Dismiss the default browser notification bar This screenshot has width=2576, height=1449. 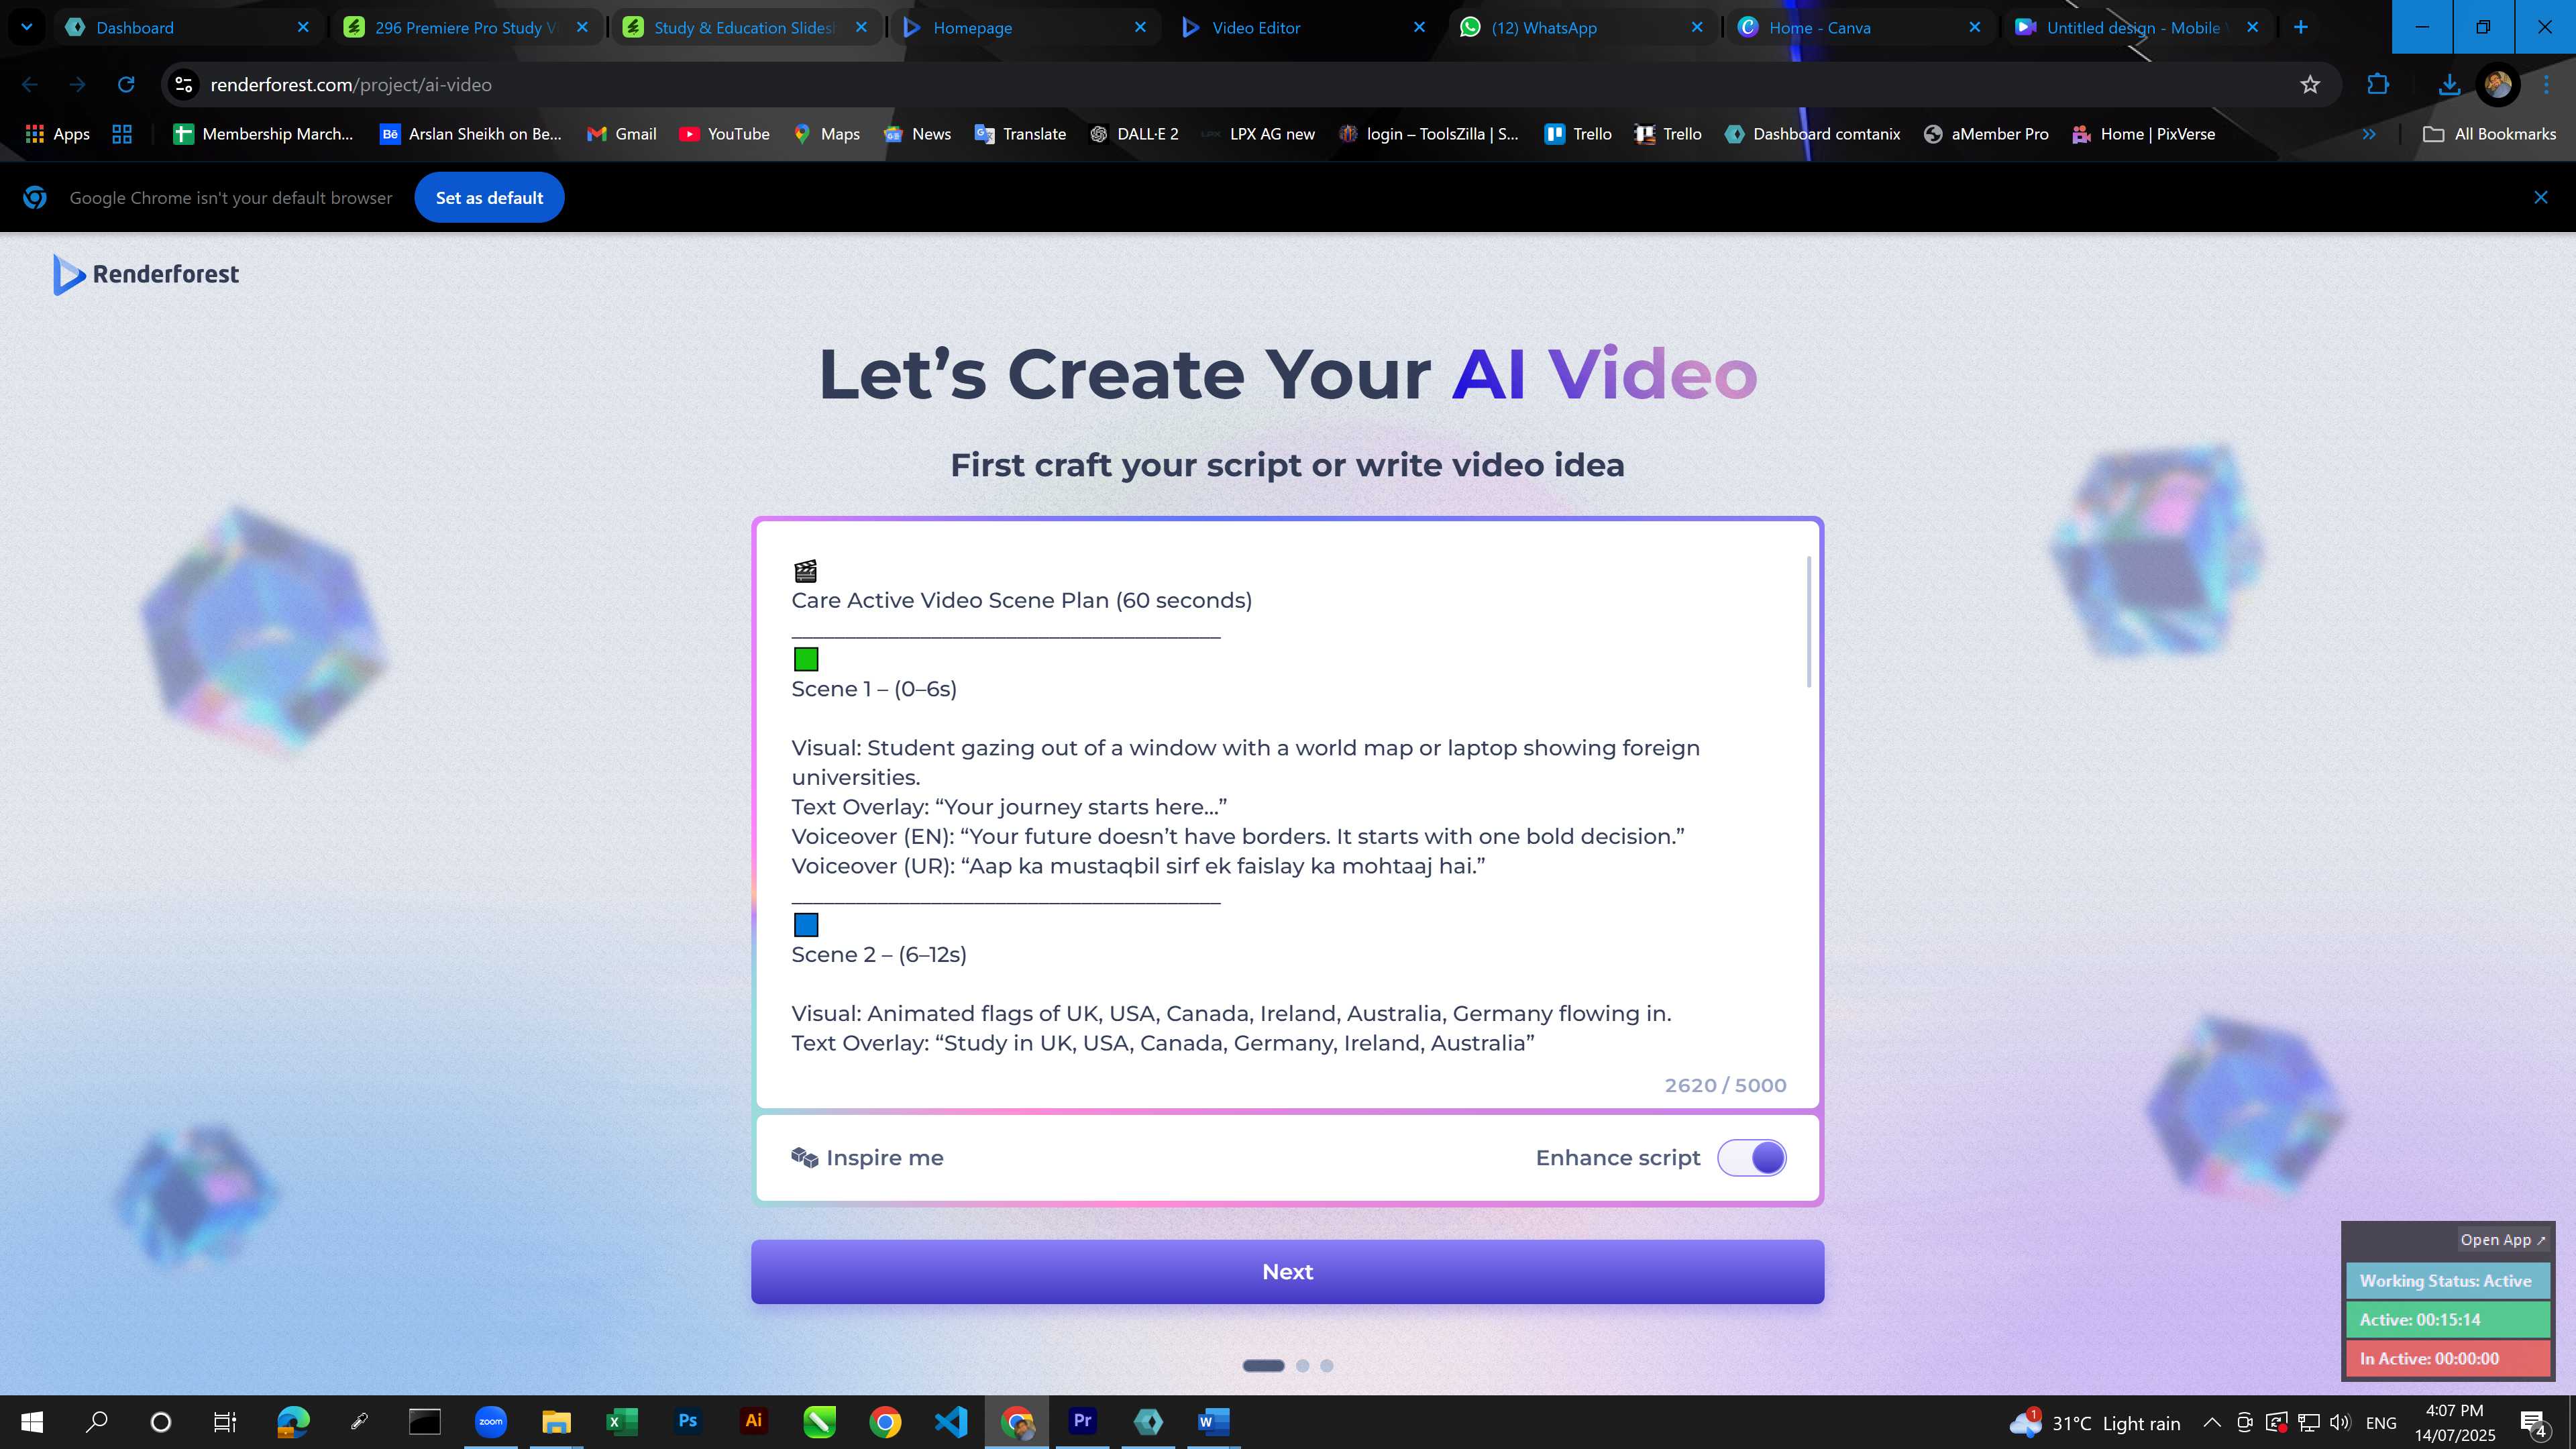point(2540,198)
